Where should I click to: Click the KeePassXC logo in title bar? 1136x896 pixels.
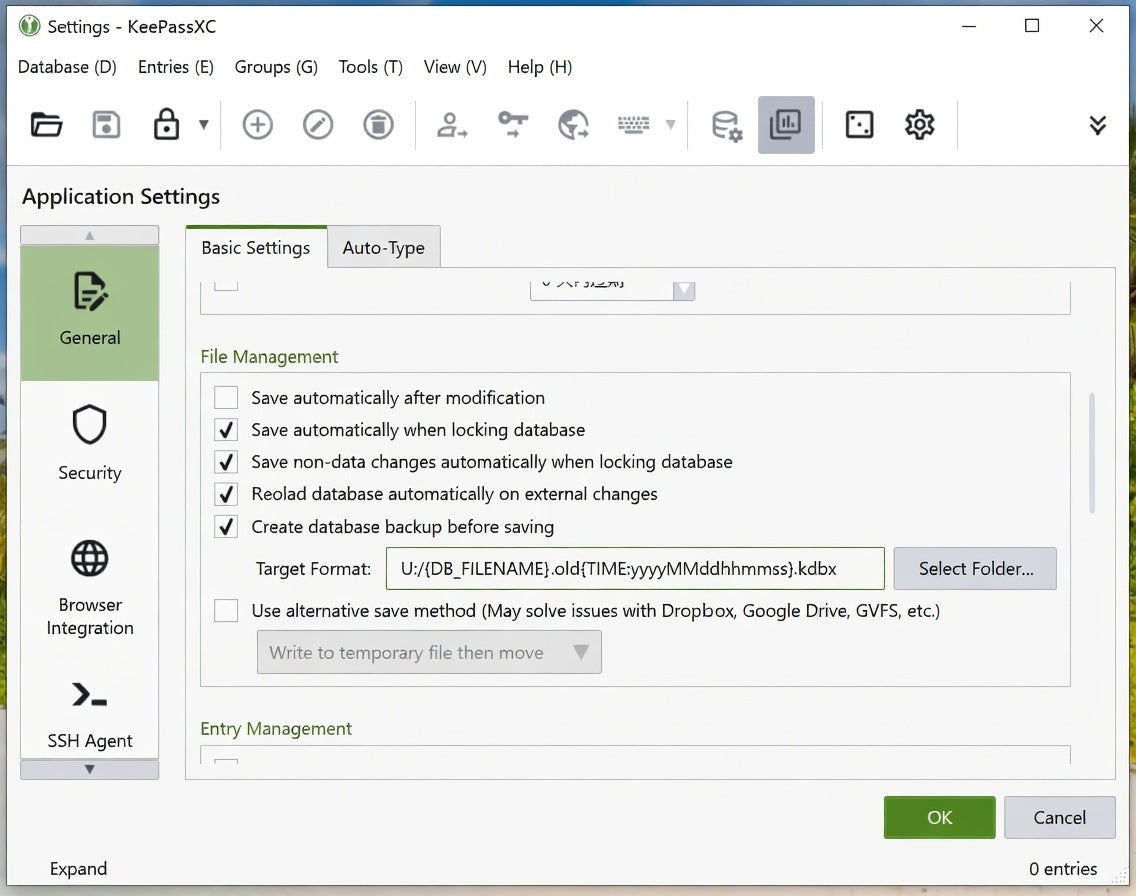[29, 26]
